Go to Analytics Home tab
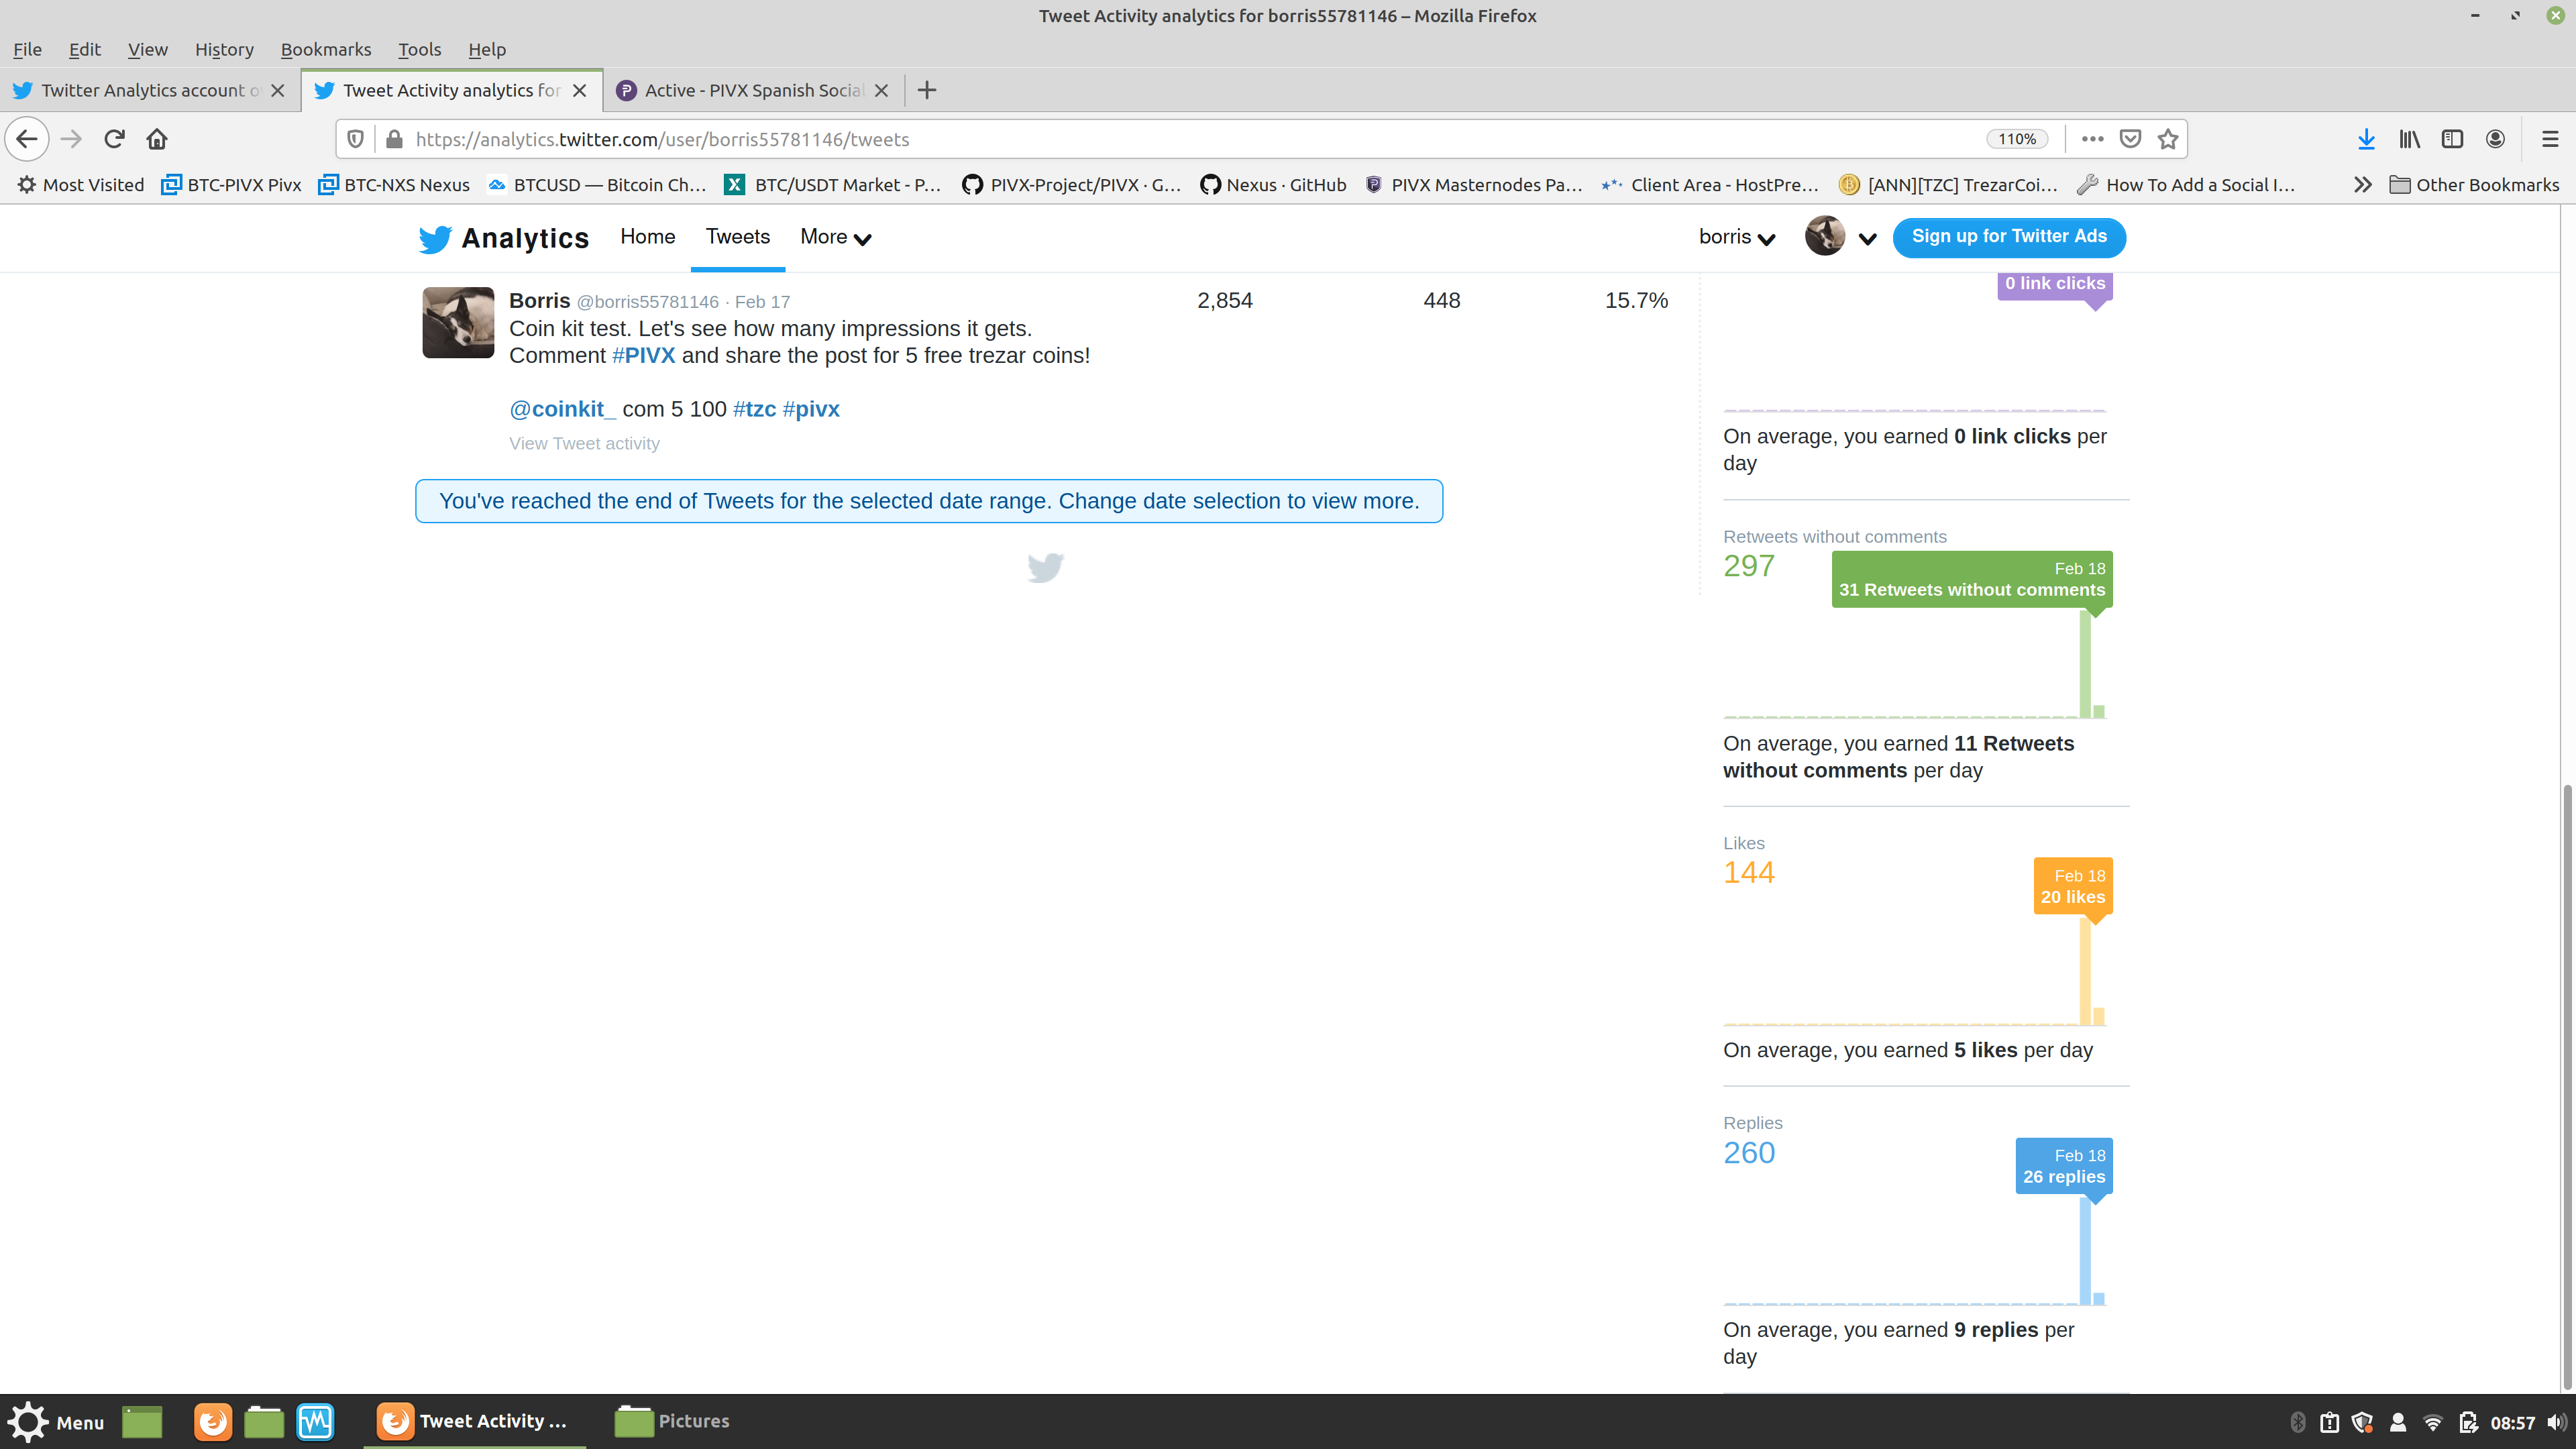 point(647,236)
